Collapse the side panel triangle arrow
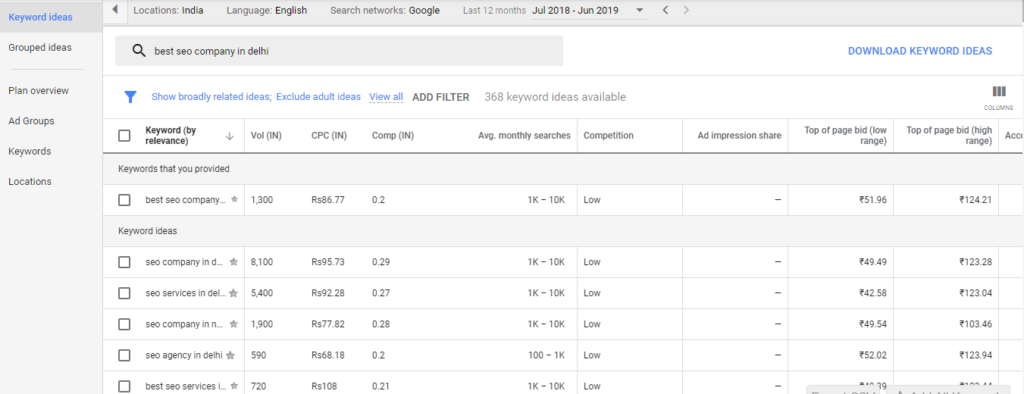Image resolution: width=1024 pixels, height=394 pixels. pyautogui.click(x=115, y=10)
